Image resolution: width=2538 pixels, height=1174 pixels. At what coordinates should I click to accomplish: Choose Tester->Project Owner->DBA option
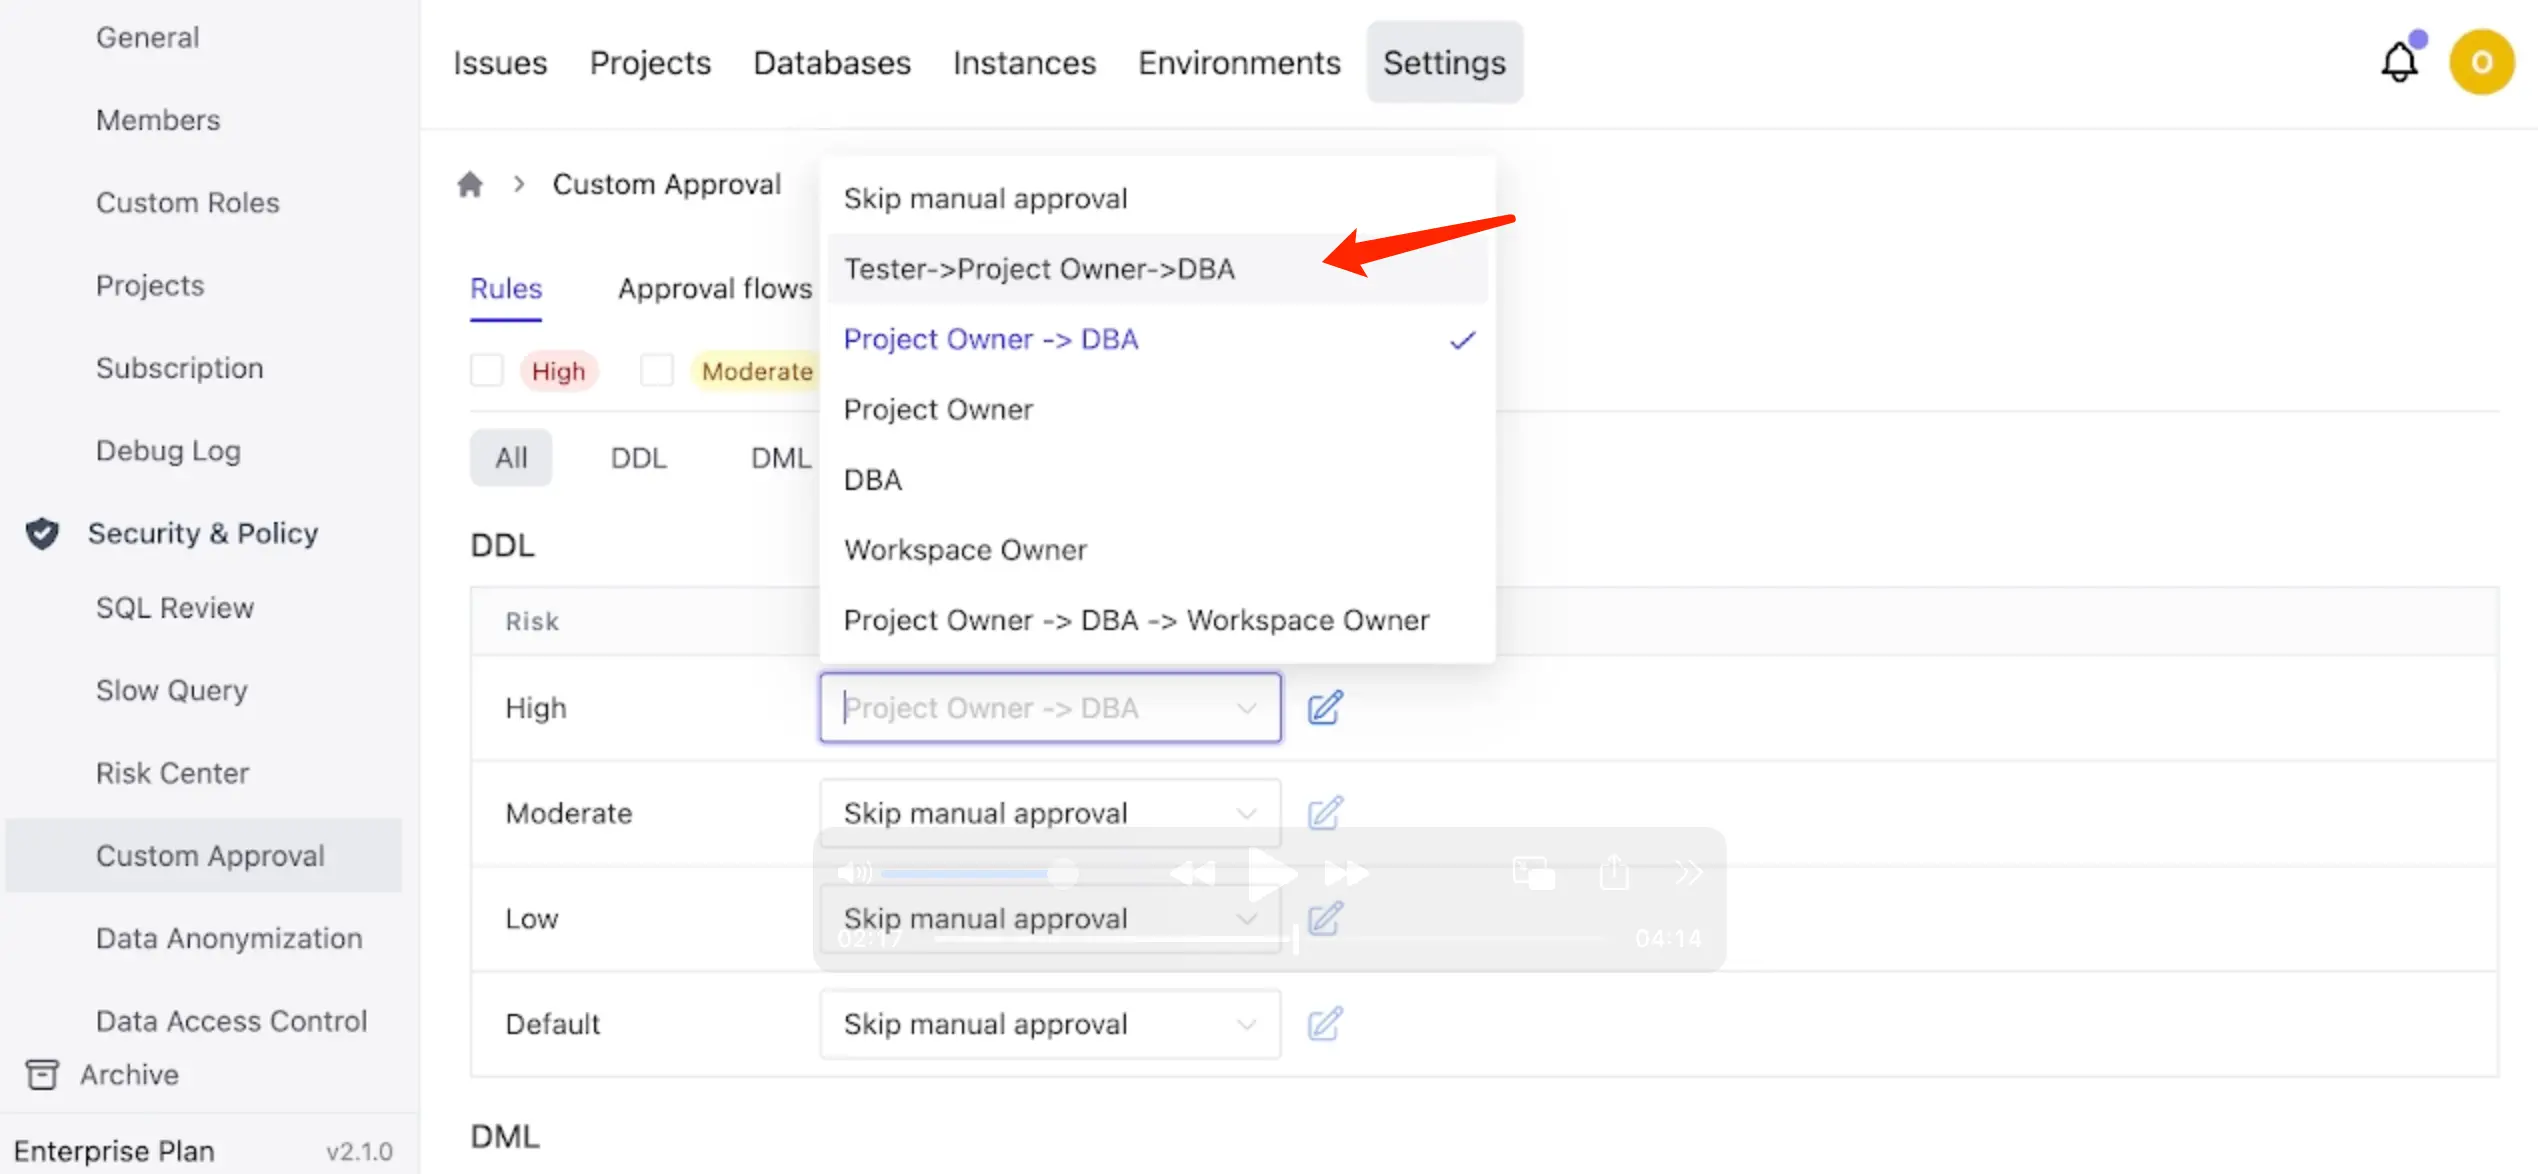pyautogui.click(x=1039, y=269)
